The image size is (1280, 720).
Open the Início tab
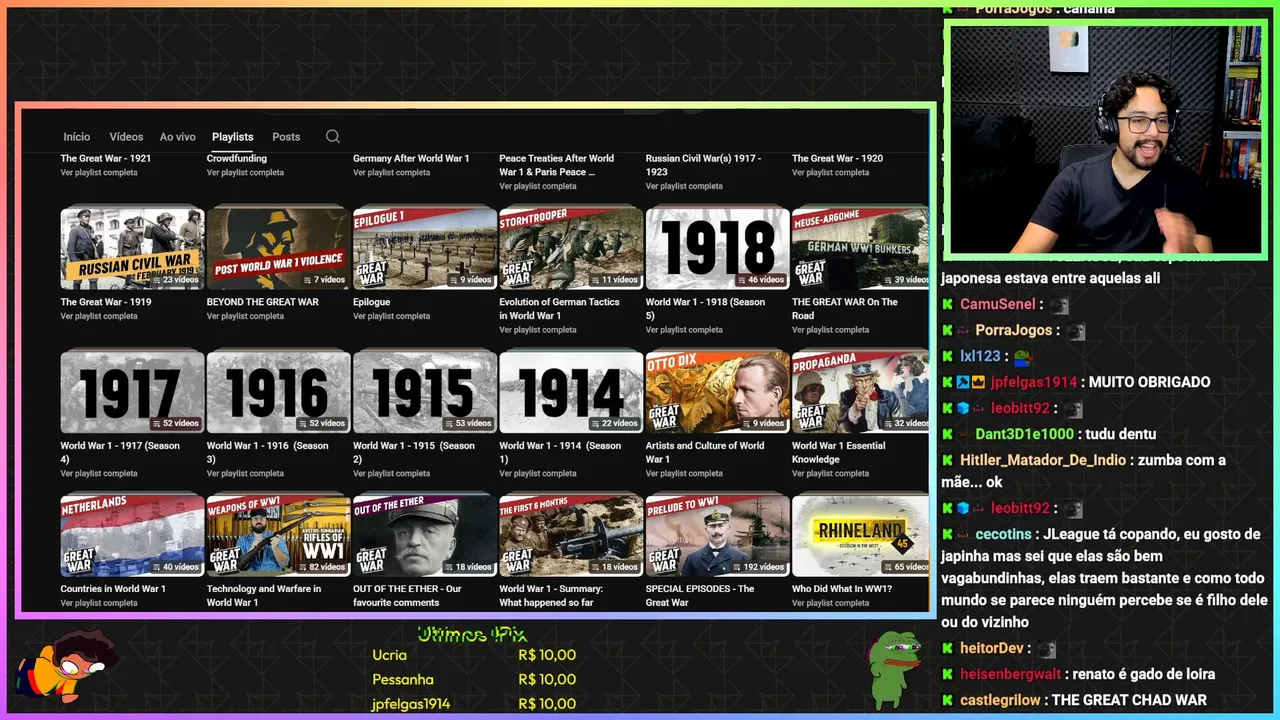[77, 137]
